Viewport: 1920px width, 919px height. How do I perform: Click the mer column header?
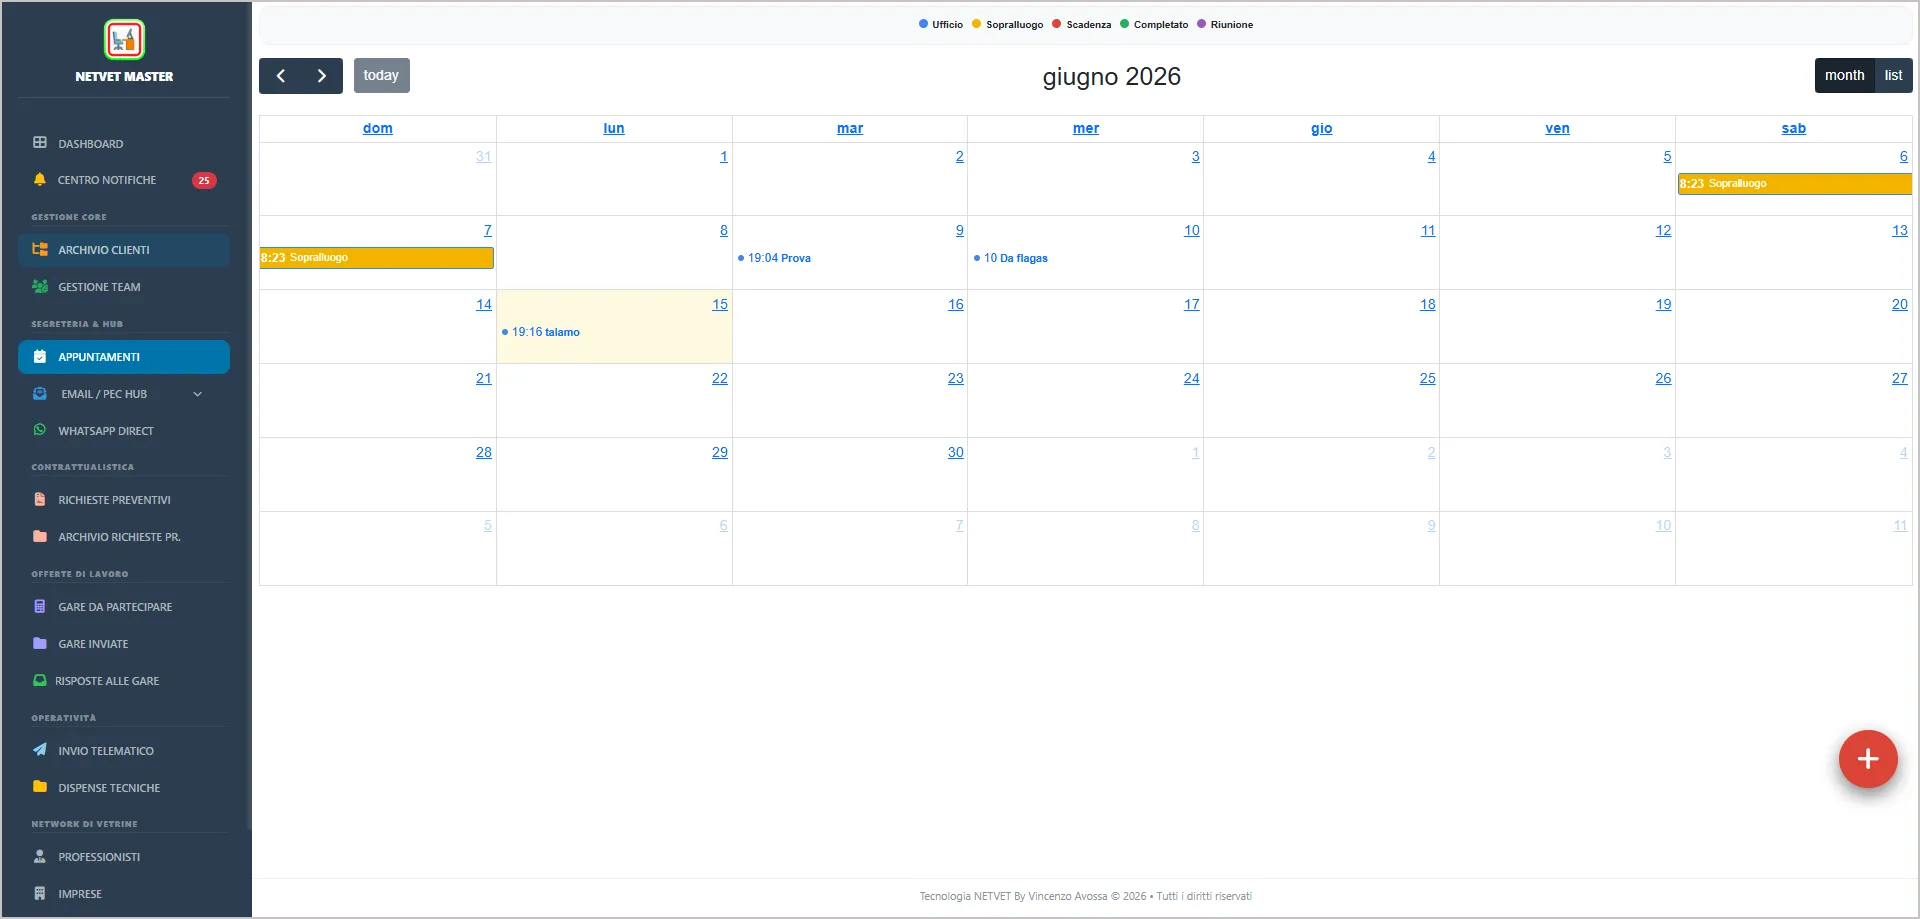click(1086, 129)
